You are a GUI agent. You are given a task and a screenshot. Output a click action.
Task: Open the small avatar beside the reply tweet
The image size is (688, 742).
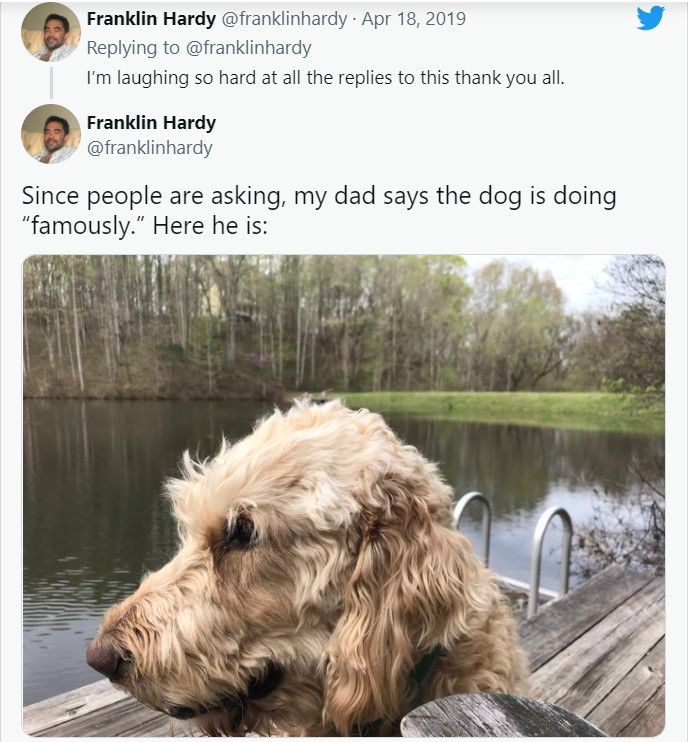(x=50, y=32)
